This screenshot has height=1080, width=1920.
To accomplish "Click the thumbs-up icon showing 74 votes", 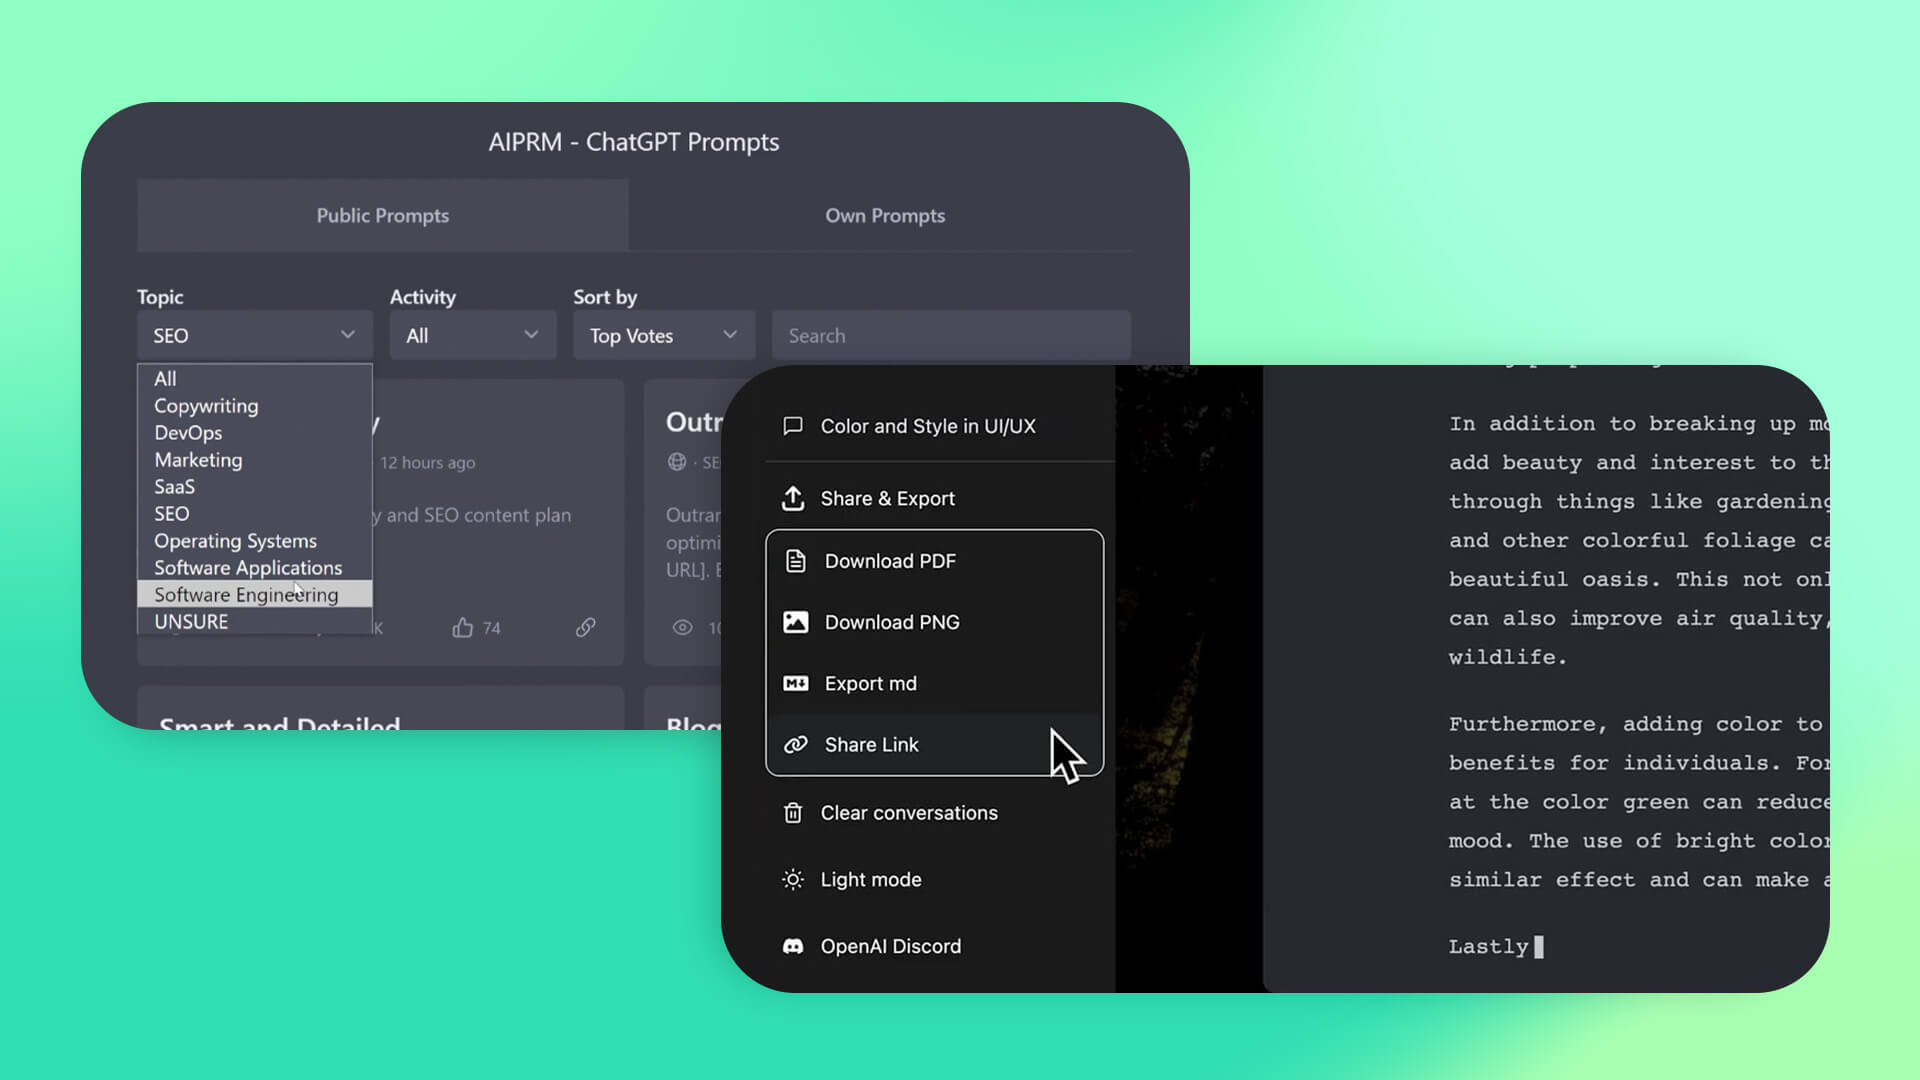I will click(463, 627).
